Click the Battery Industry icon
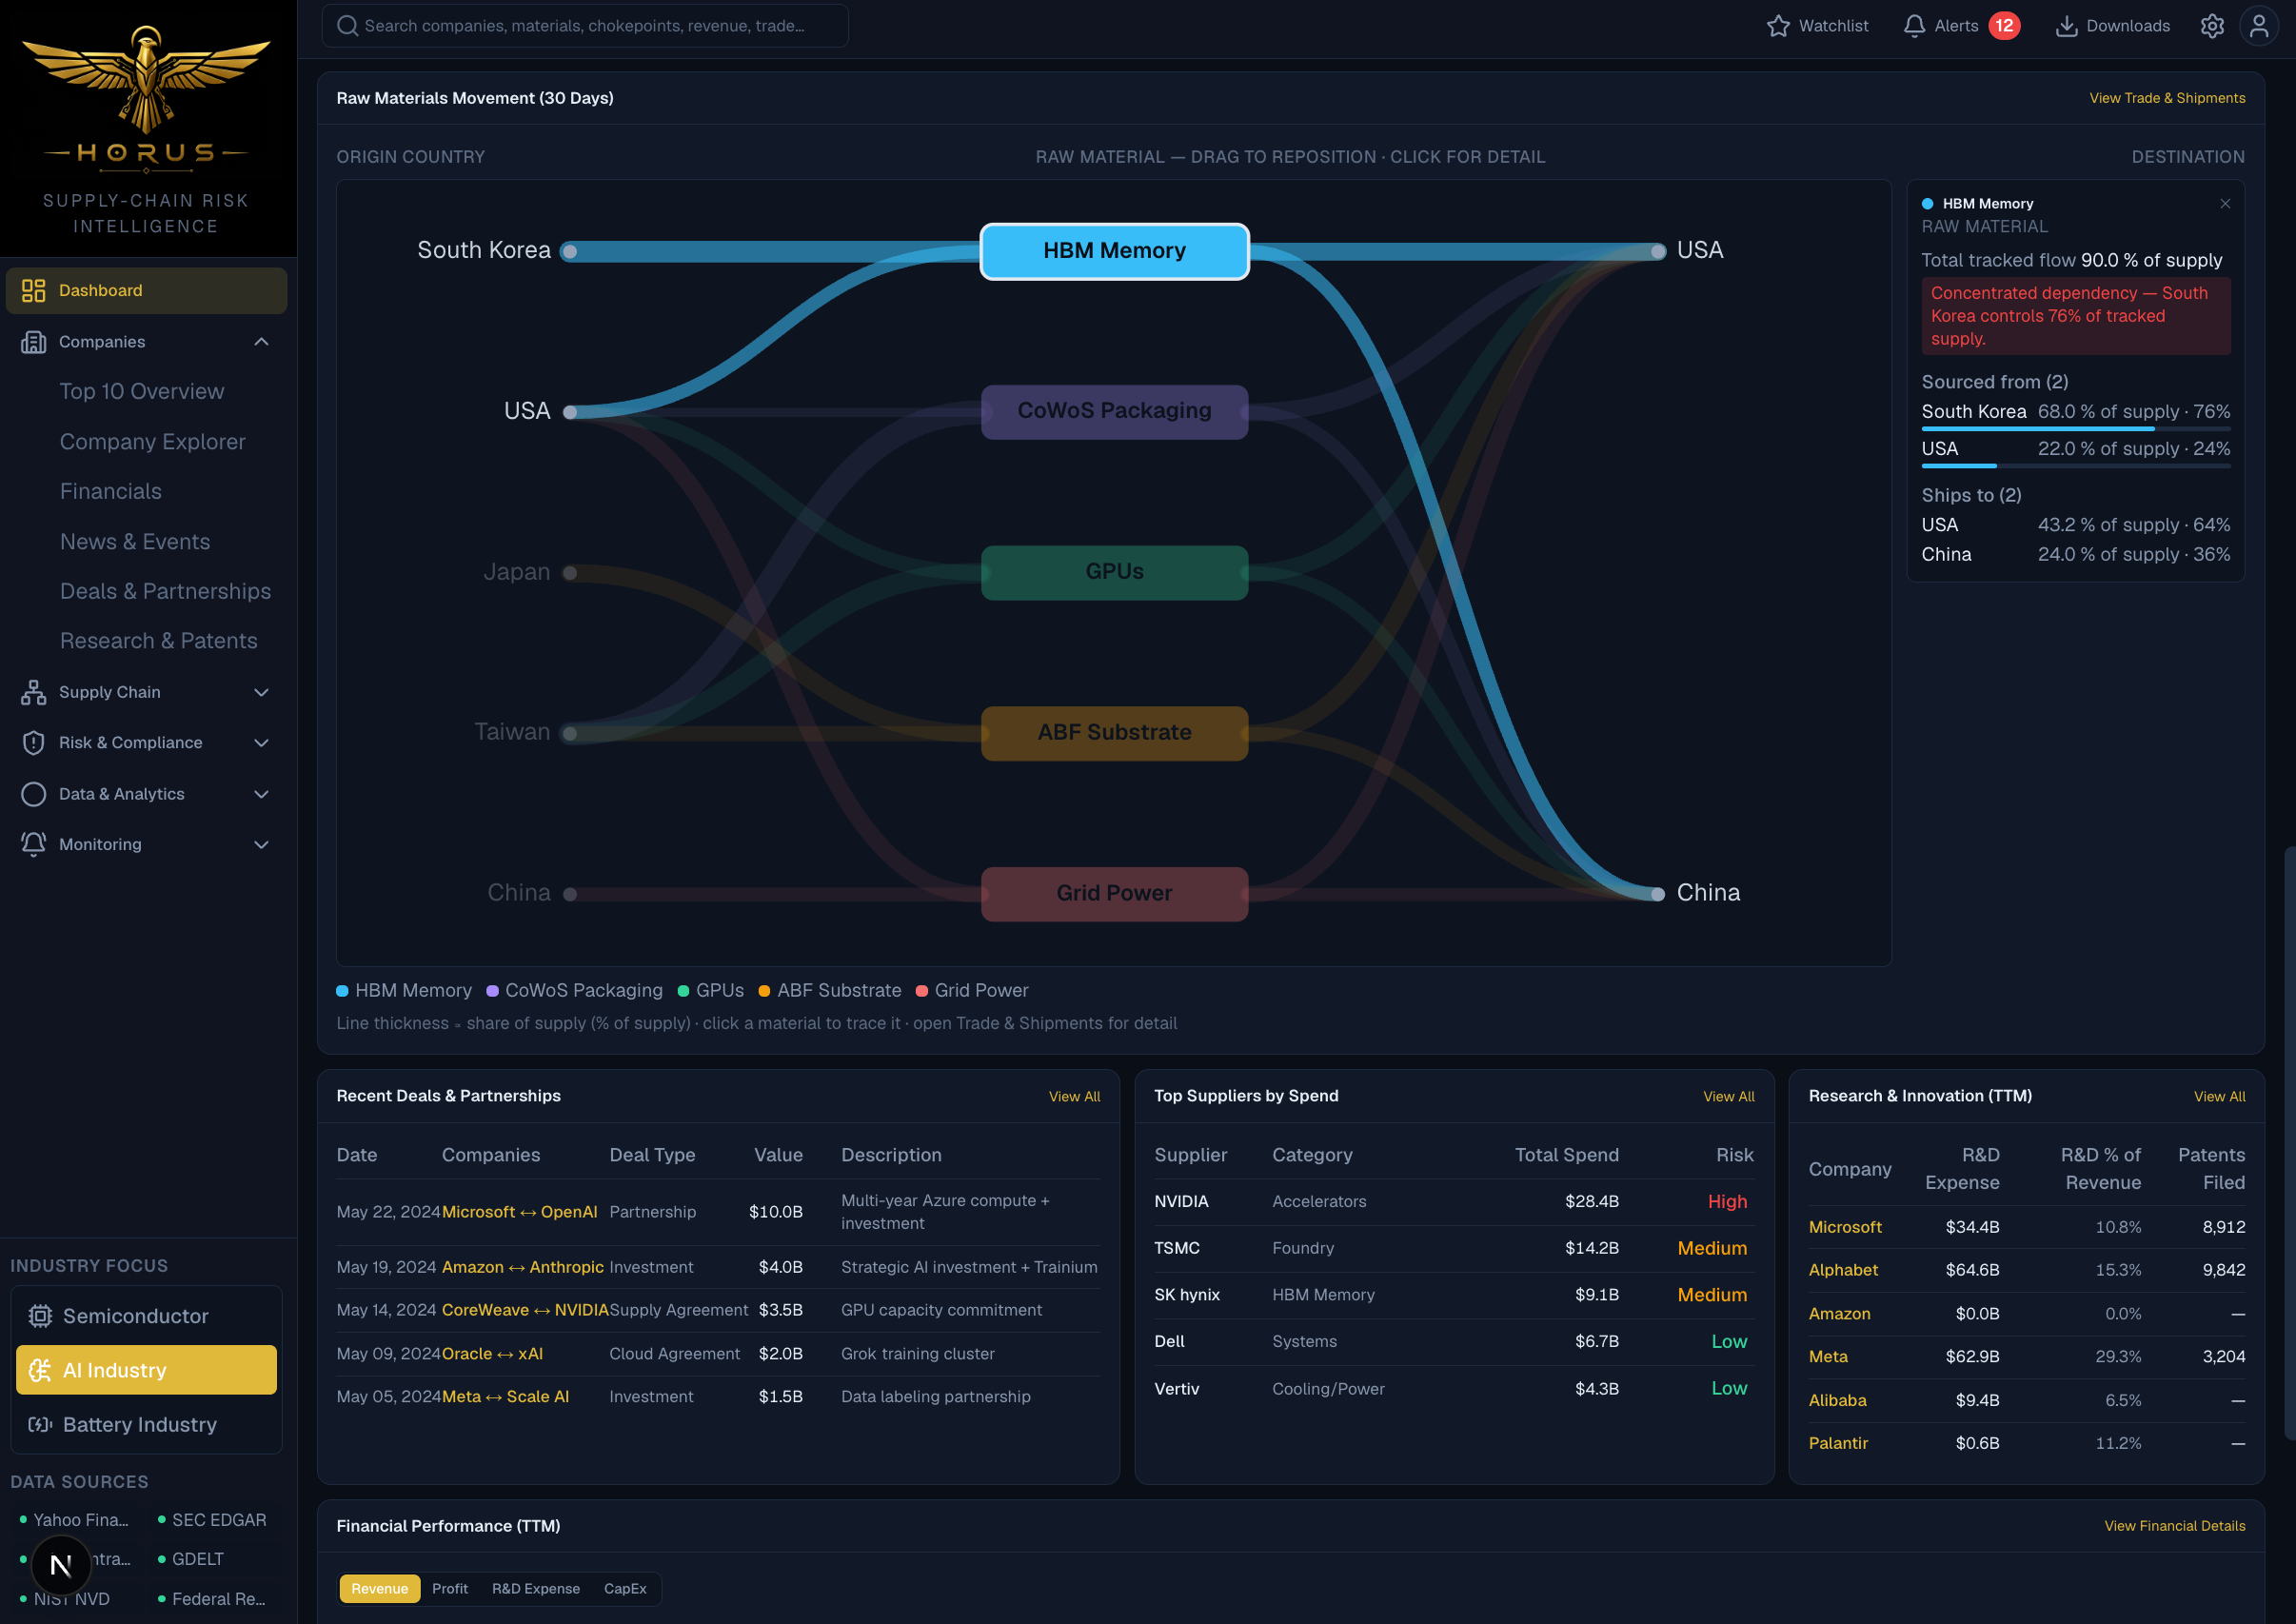 tap(40, 1424)
